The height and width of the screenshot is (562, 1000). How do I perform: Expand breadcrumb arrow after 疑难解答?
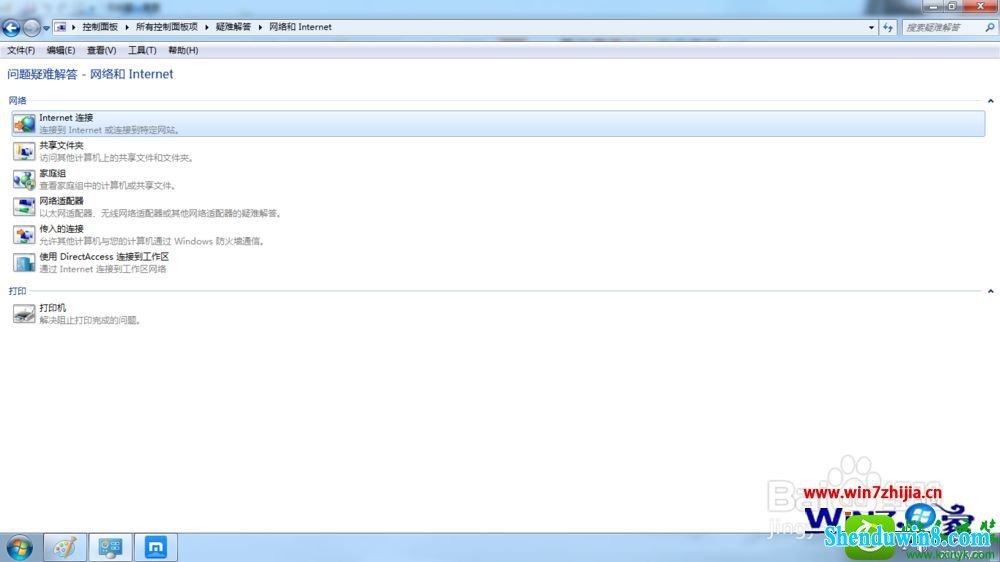(260, 27)
